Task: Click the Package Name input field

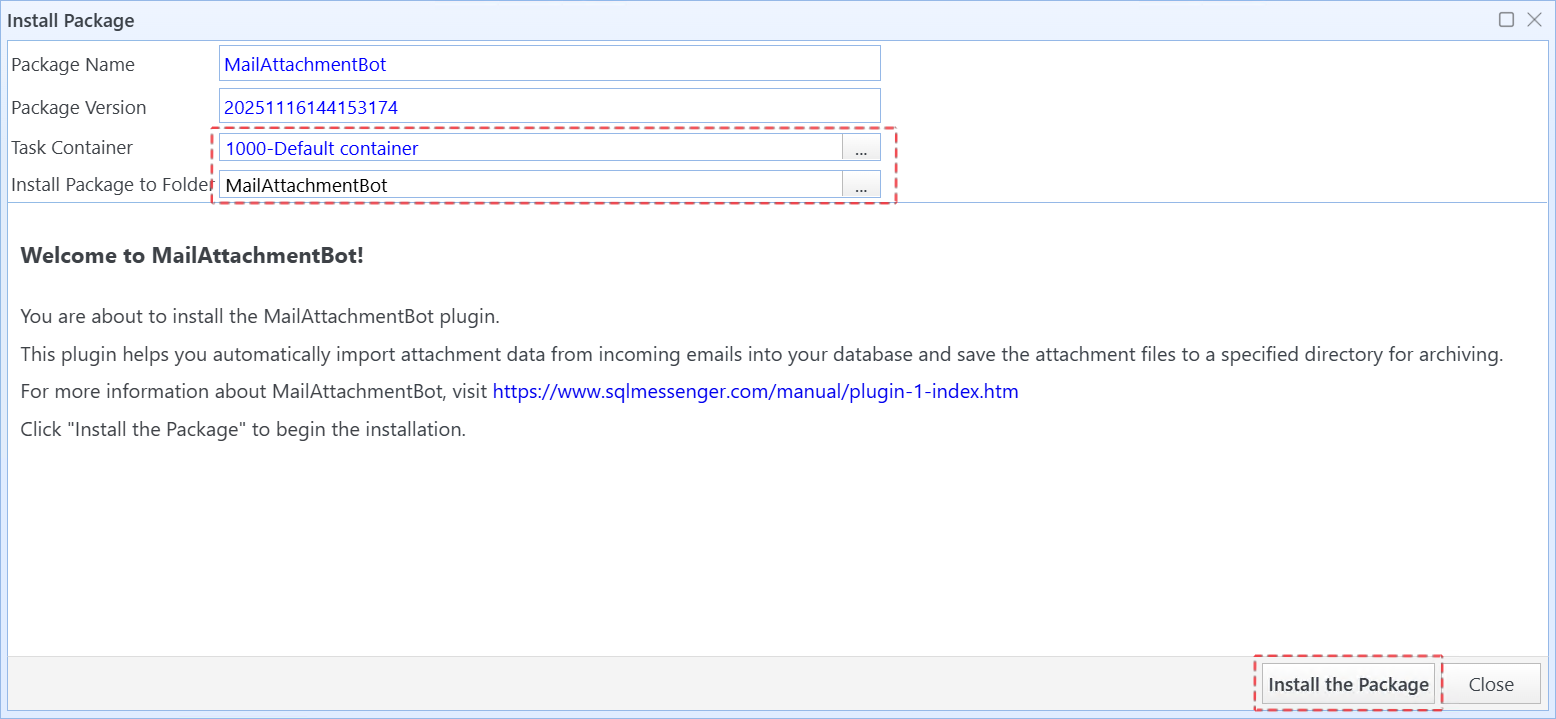Action: pos(549,64)
